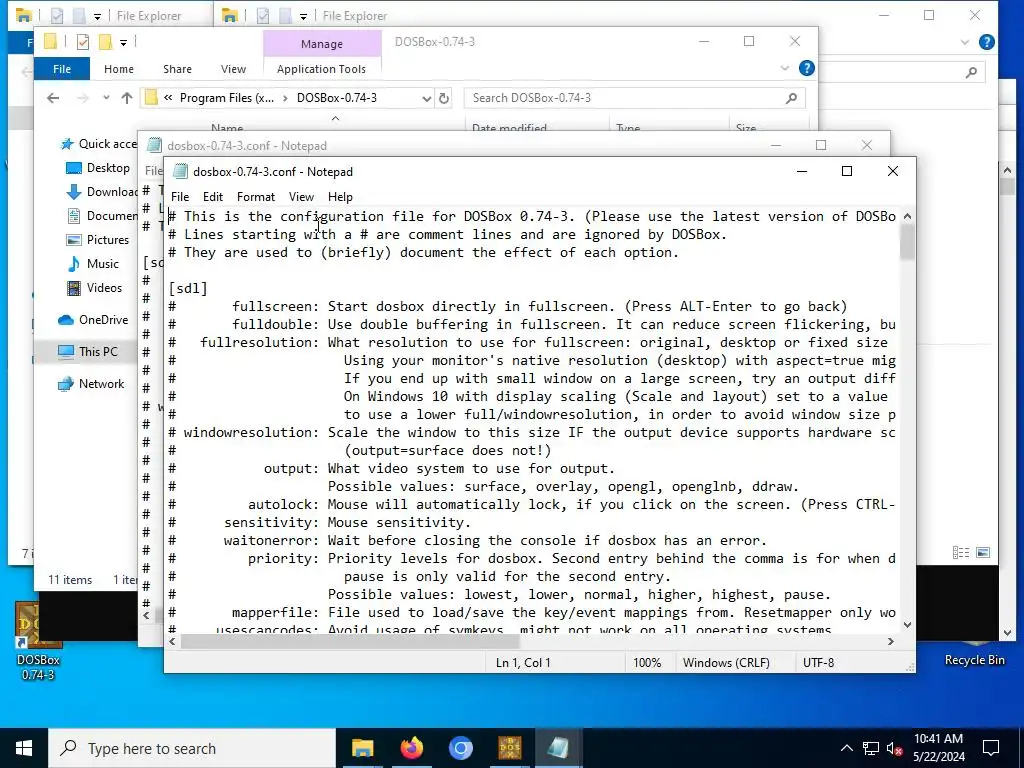The width and height of the screenshot is (1024, 768).
Task: Open Pictures in navigation pane
Action: [98, 240]
